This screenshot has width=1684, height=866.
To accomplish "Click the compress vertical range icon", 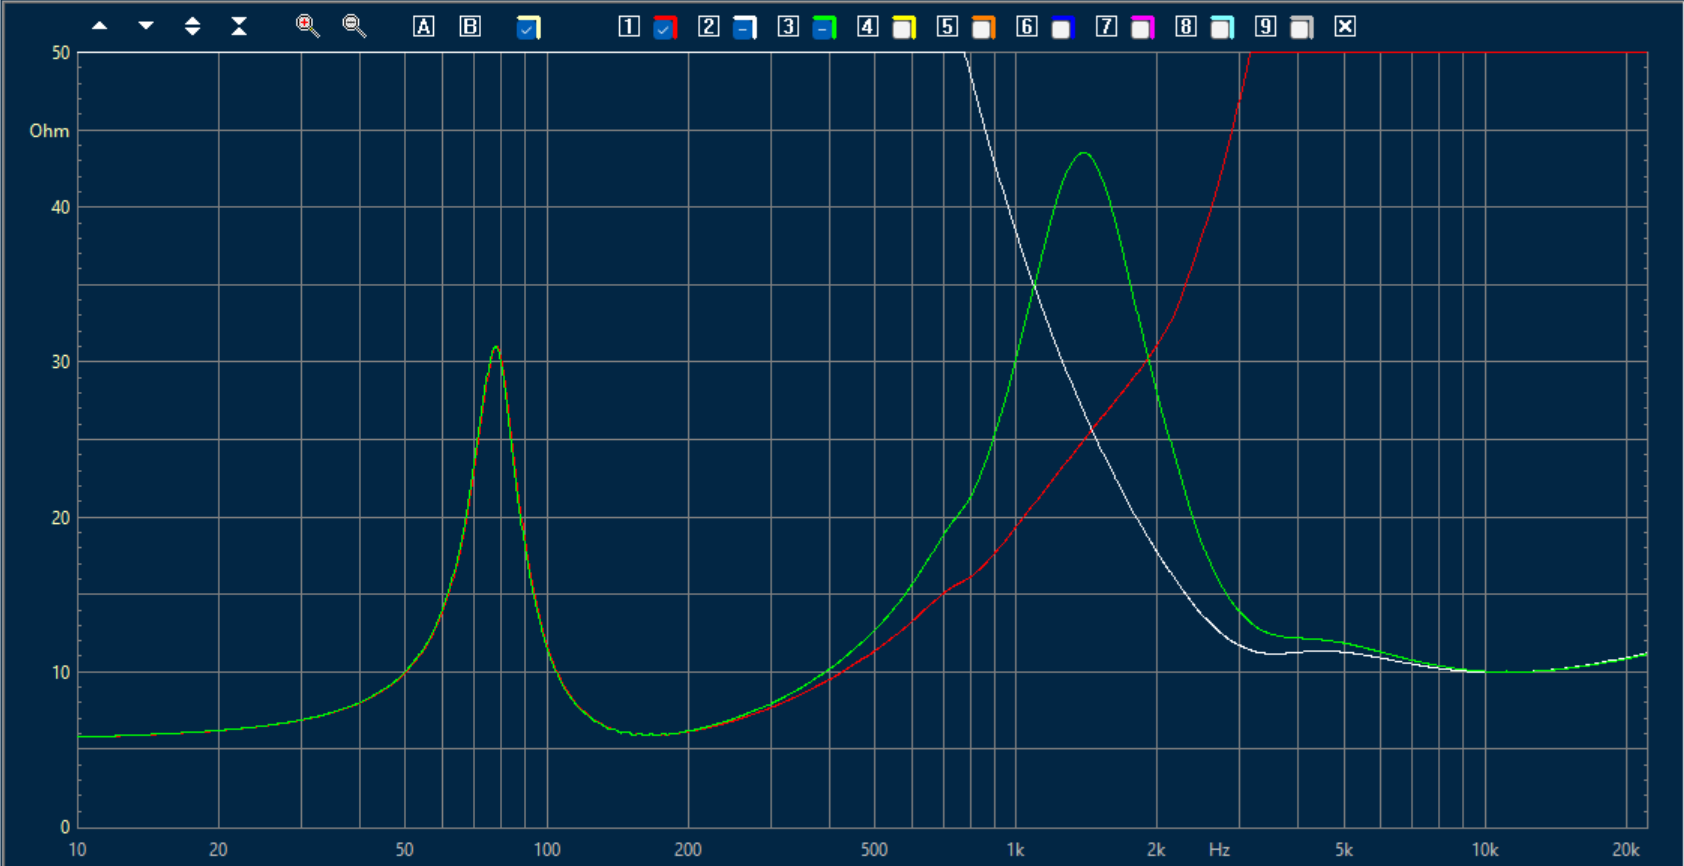I will point(239,26).
